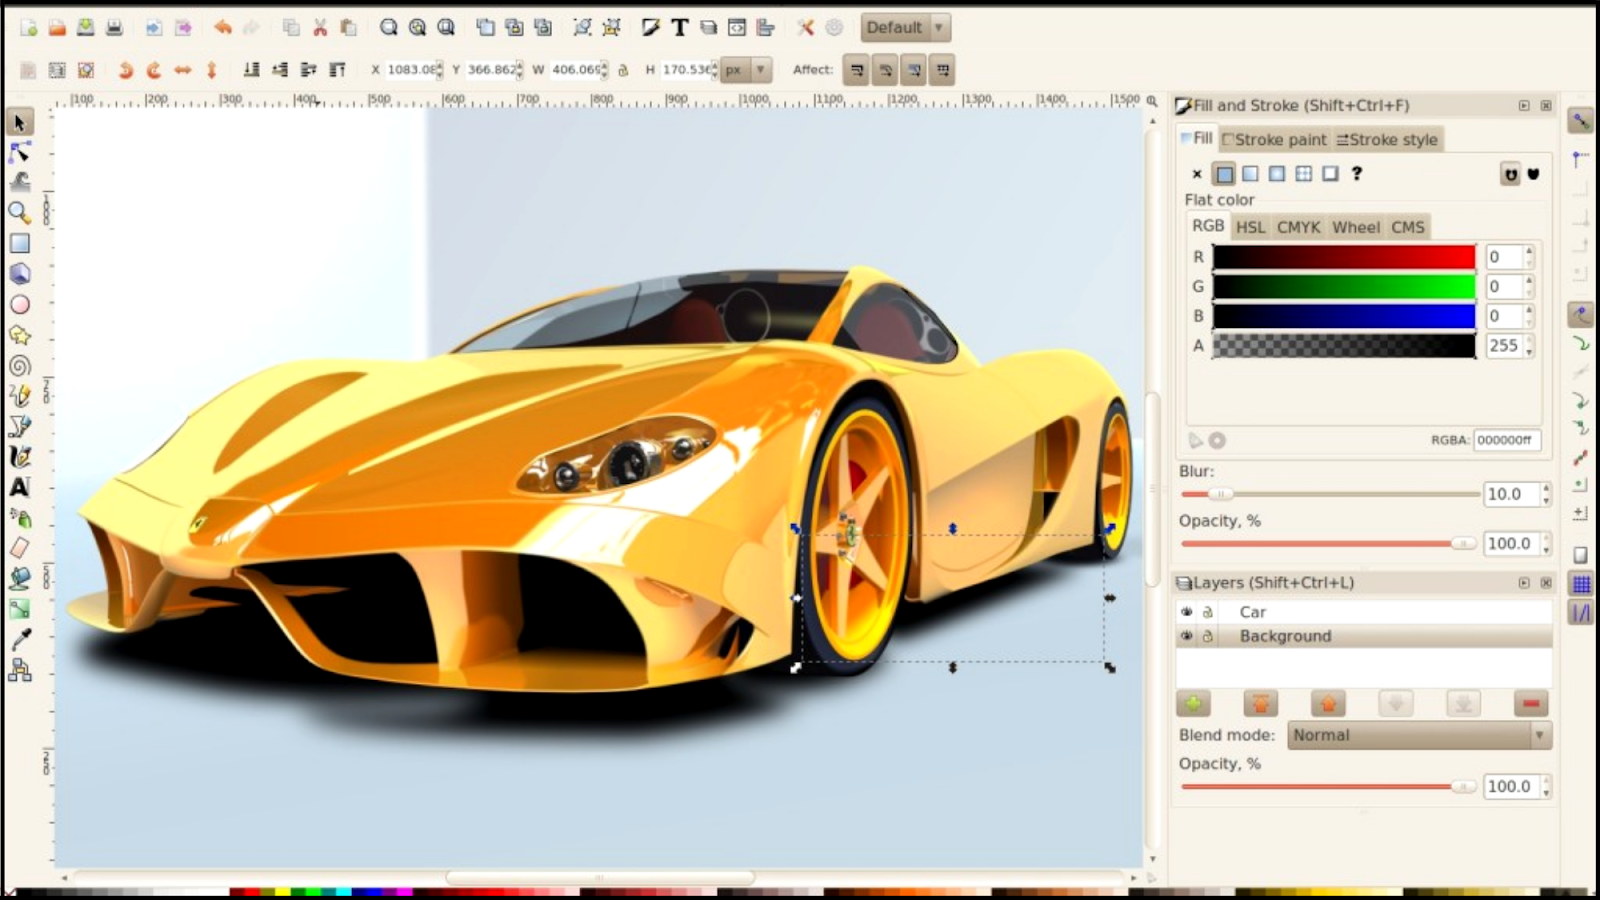This screenshot has height=900, width=1600.
Task: Expand the Blend mode dropdown
Action: click(x=1419, y=735)
